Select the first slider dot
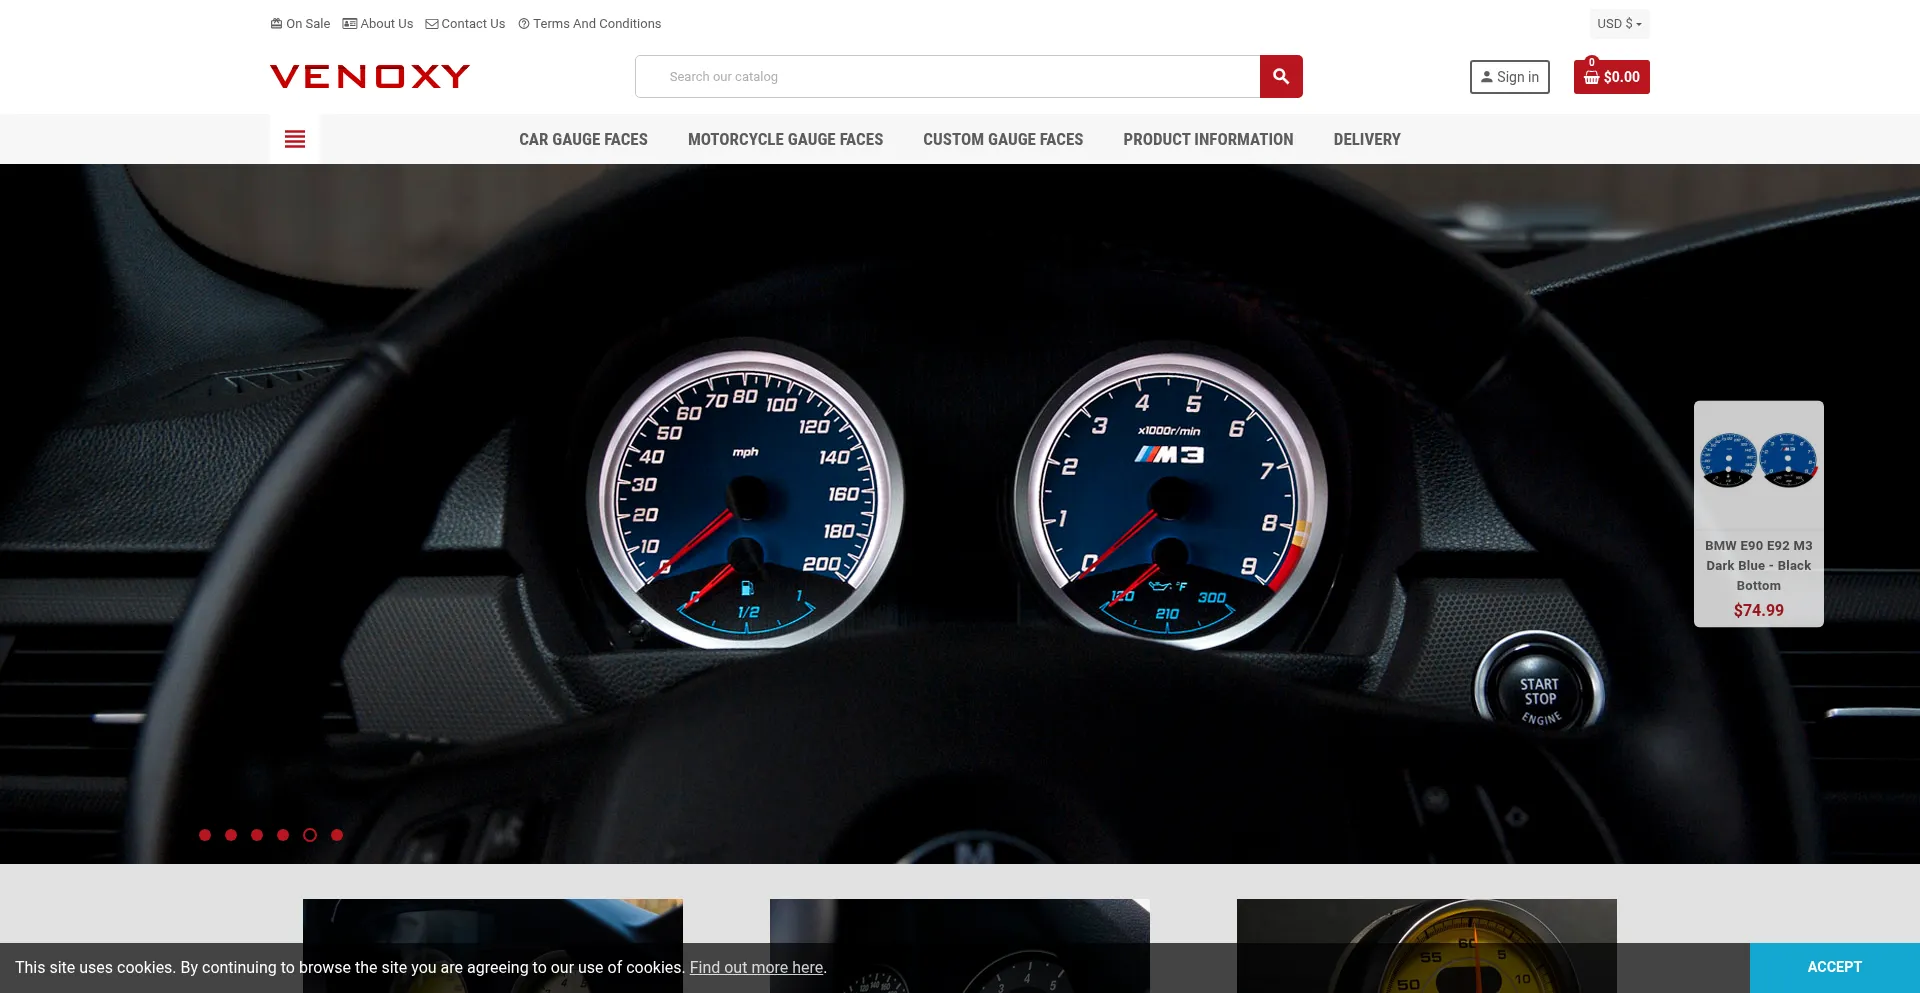Screen dimensions: 1920x993 [x=205, y=835]
